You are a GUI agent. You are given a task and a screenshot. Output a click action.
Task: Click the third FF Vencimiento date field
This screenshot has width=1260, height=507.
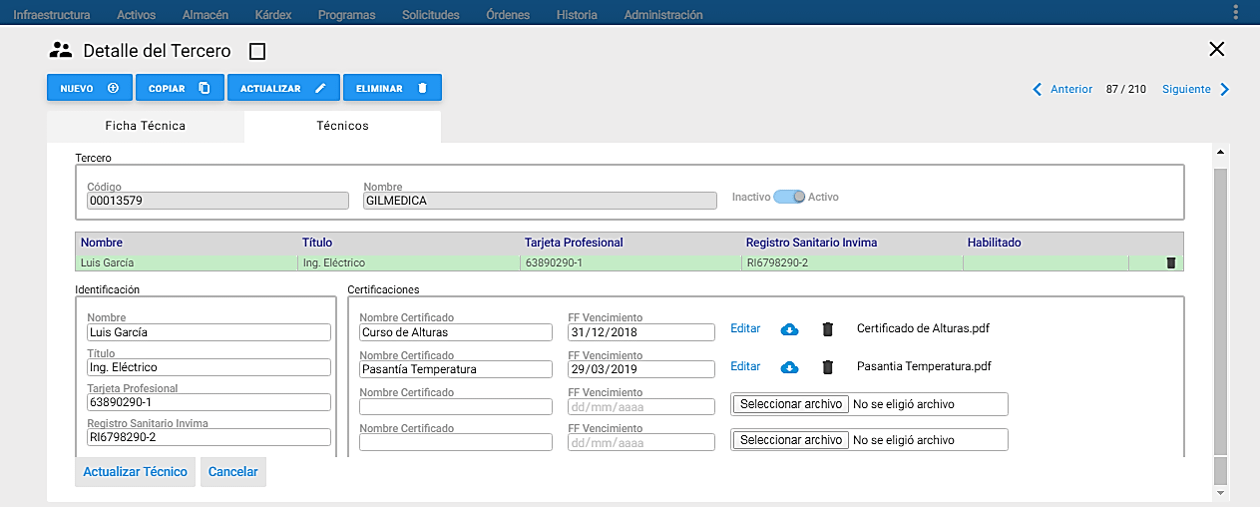(x=641, y=406)
